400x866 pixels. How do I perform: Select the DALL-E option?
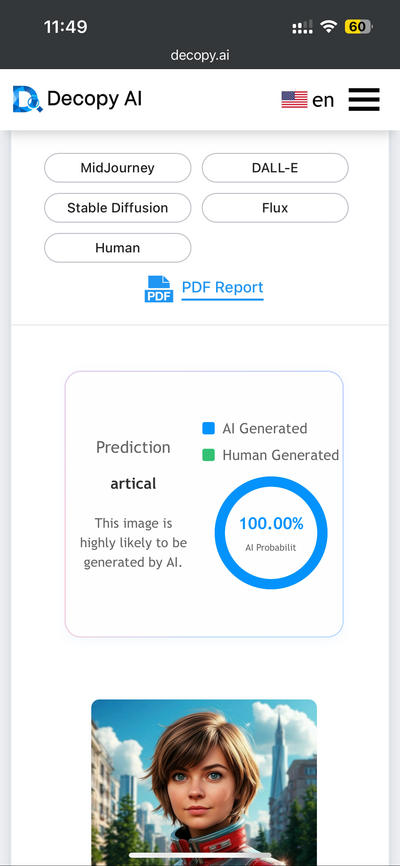(275, 168)
